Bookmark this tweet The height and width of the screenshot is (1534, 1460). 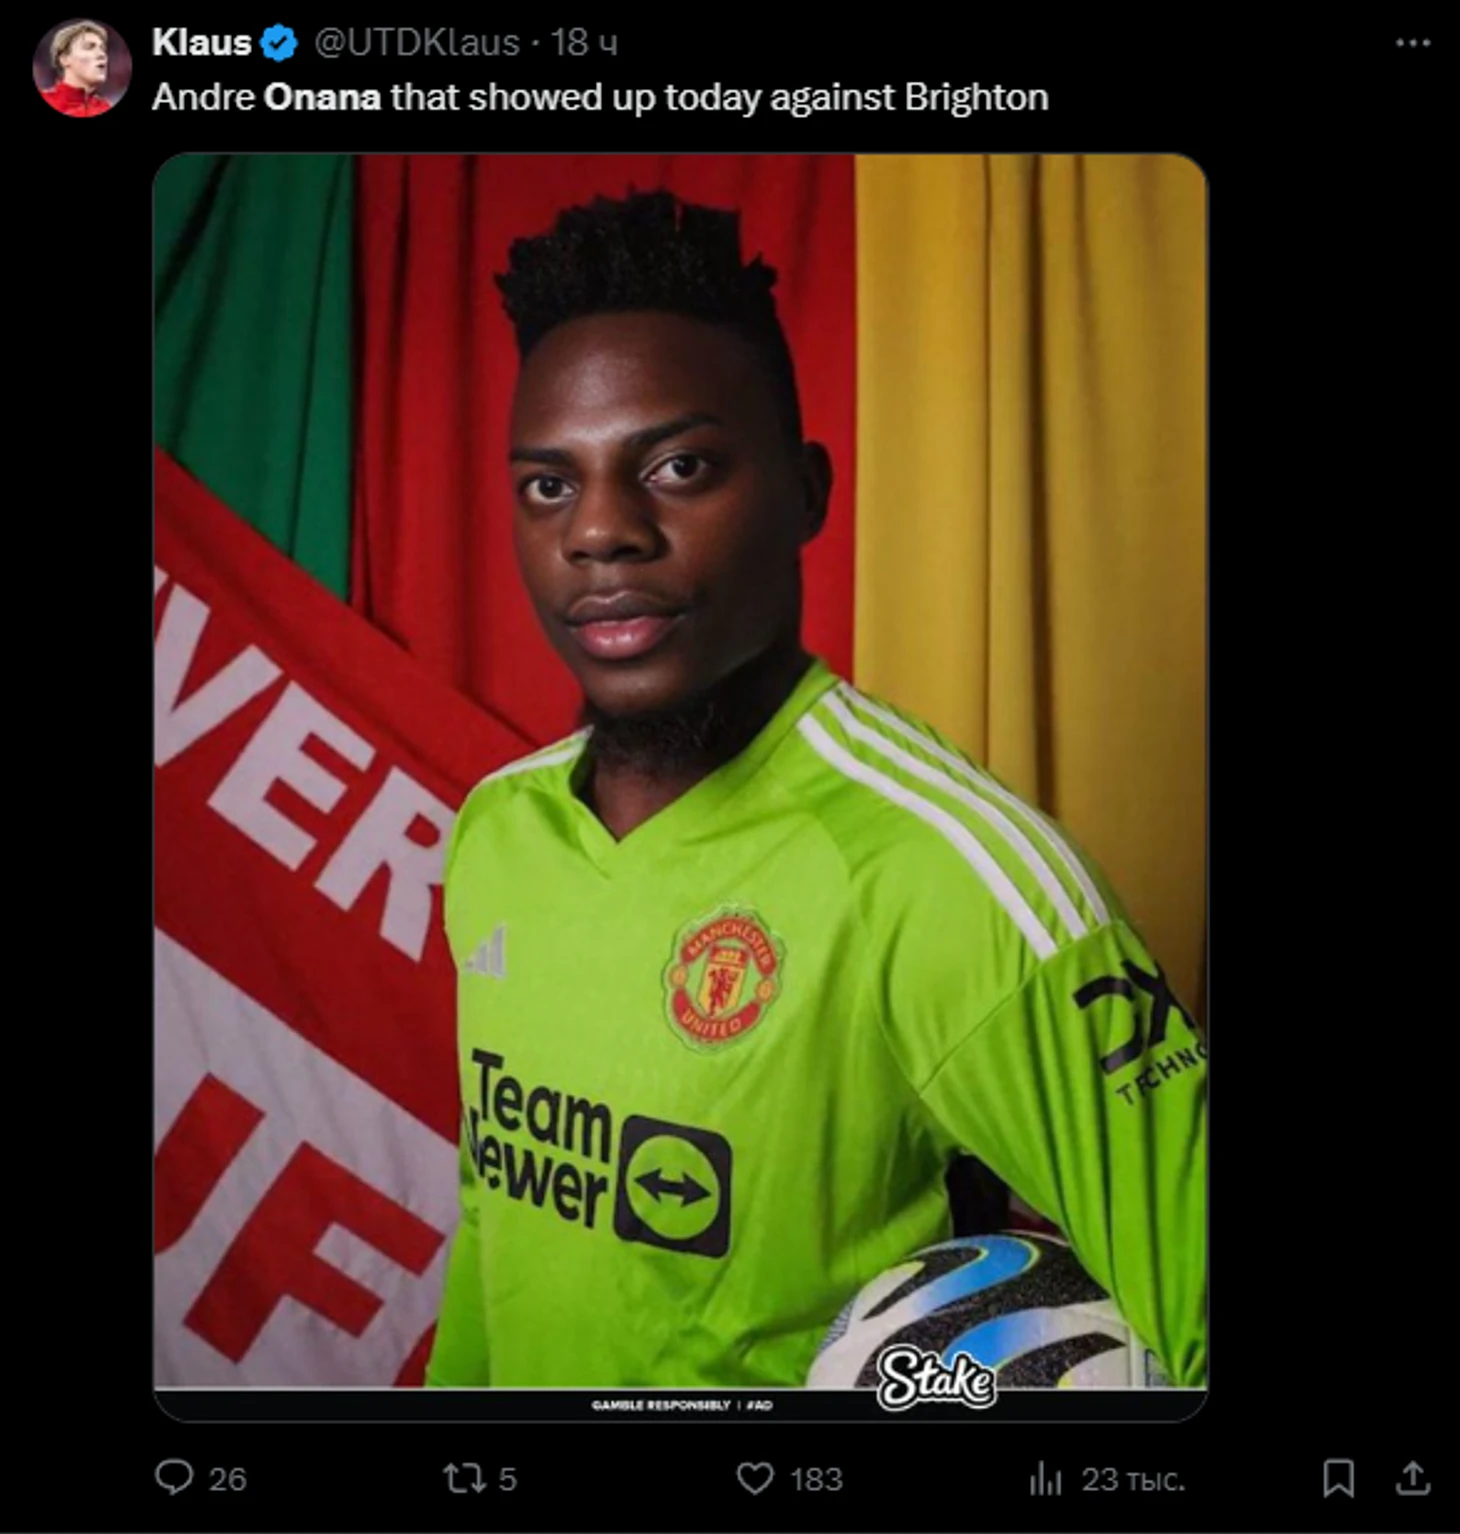point(1338,1478)
